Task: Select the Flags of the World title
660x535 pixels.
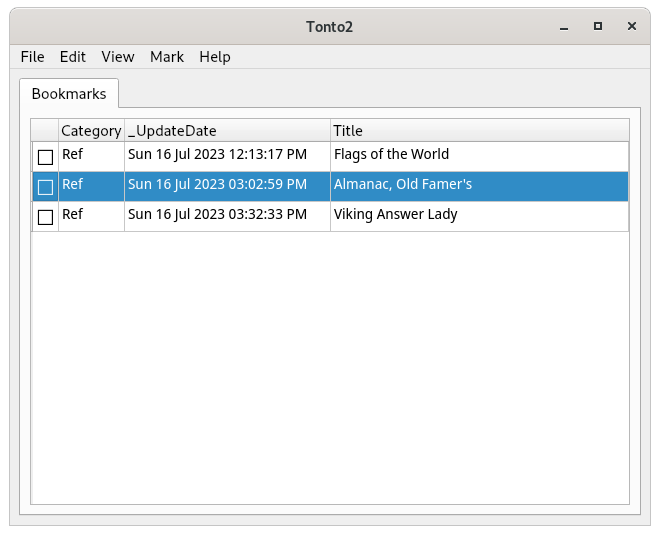Action: 391,155
